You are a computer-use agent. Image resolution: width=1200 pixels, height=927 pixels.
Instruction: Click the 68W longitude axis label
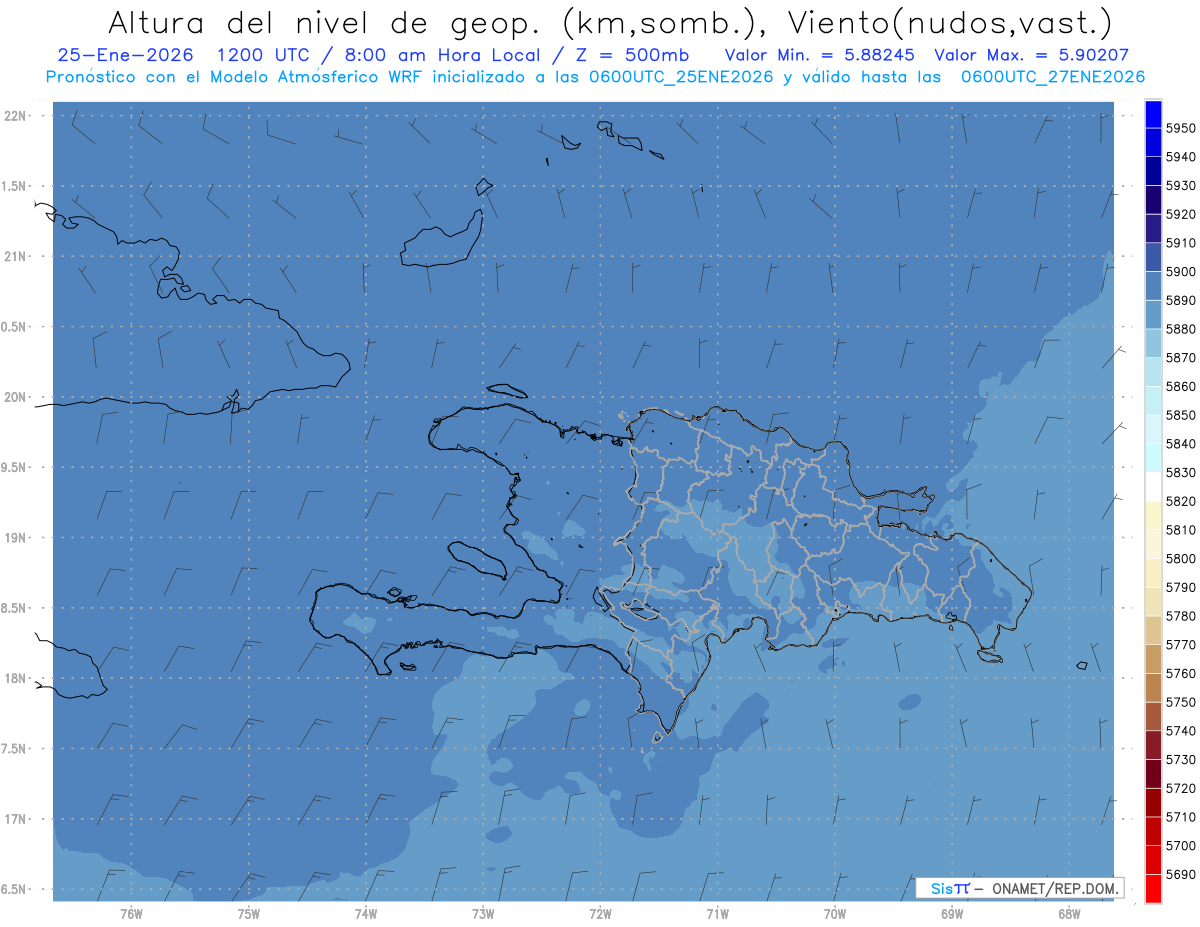click(1069, 914)
